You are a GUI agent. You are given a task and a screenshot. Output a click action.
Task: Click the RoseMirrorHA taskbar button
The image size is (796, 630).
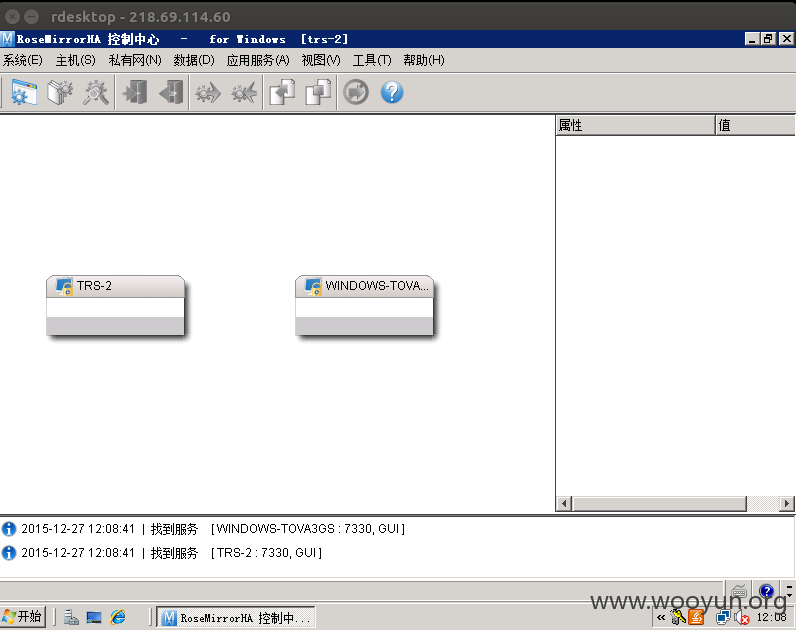pos(236,617)
